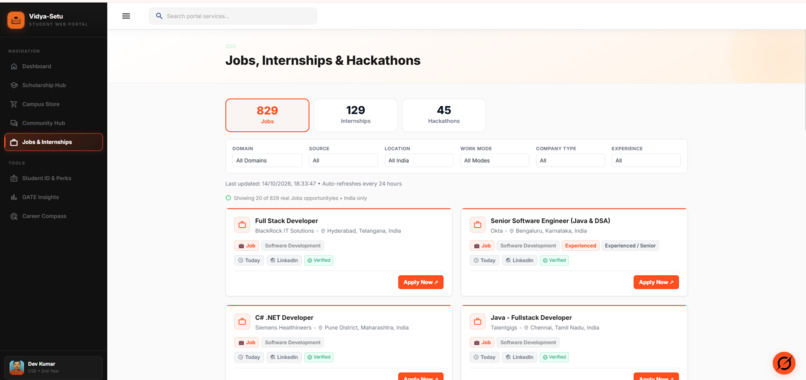Click Software Development tag on Full Stack card
The width and height of the screenshot is (806, 380).
coord(292,246)
